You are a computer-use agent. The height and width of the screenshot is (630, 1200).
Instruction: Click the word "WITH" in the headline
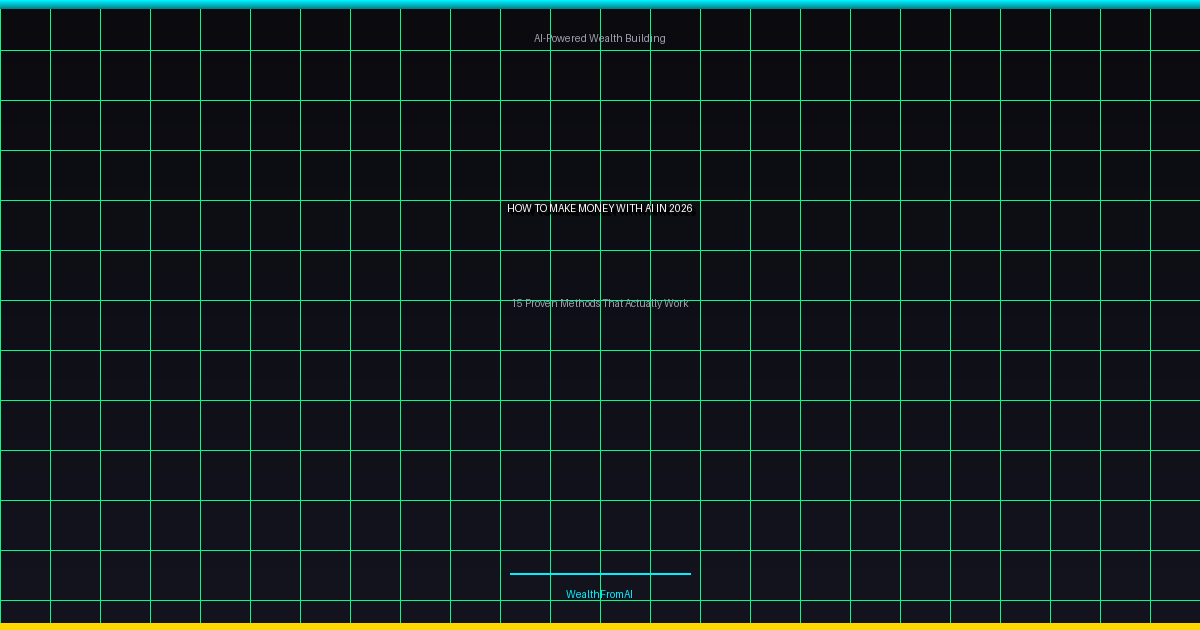point(628,209)
